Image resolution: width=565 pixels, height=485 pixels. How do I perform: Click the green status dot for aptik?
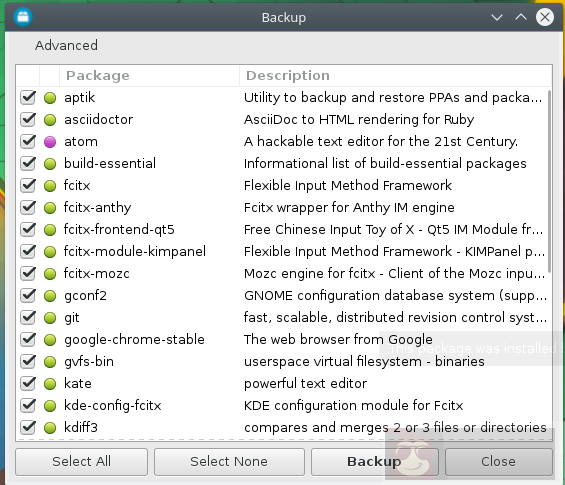click(x=50, y=98)
